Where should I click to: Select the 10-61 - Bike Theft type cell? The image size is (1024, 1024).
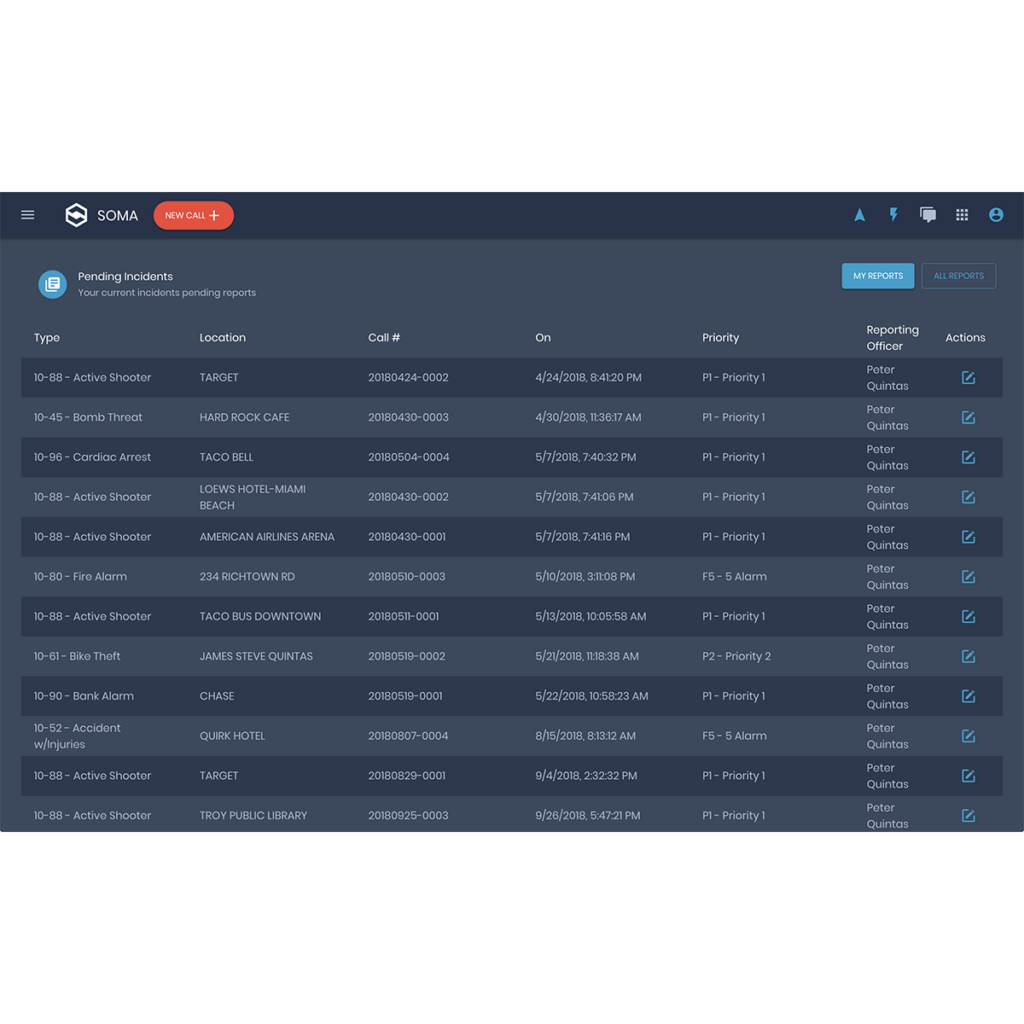point(77,656)
